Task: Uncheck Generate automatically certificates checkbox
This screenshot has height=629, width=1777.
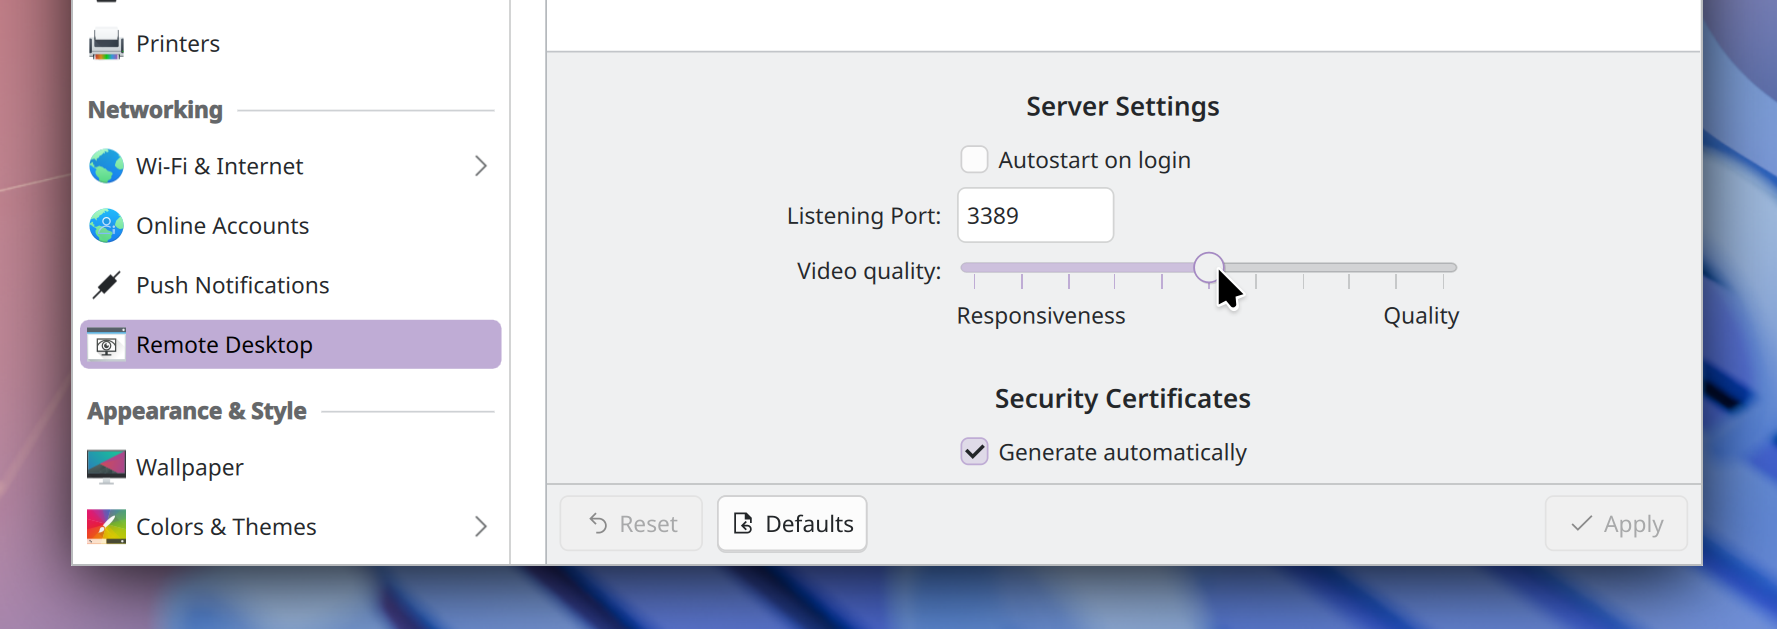Action: coord(974,452)
